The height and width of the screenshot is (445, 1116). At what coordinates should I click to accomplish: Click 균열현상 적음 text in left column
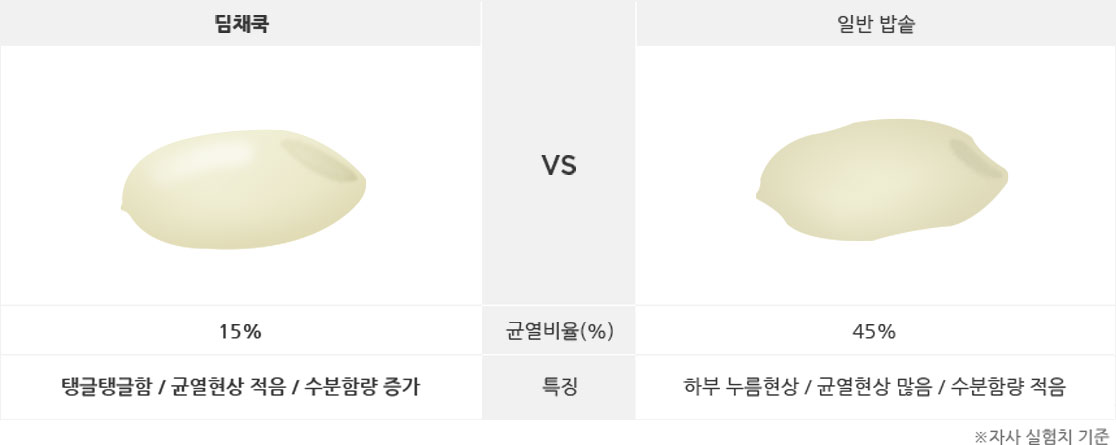[x=228, y=387]
